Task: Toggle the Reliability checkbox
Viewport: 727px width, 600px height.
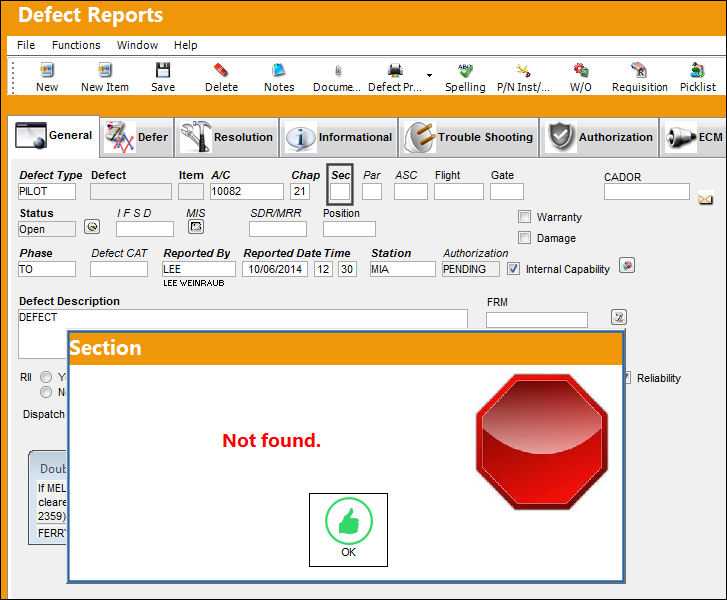Action: (x=627, y=377)
